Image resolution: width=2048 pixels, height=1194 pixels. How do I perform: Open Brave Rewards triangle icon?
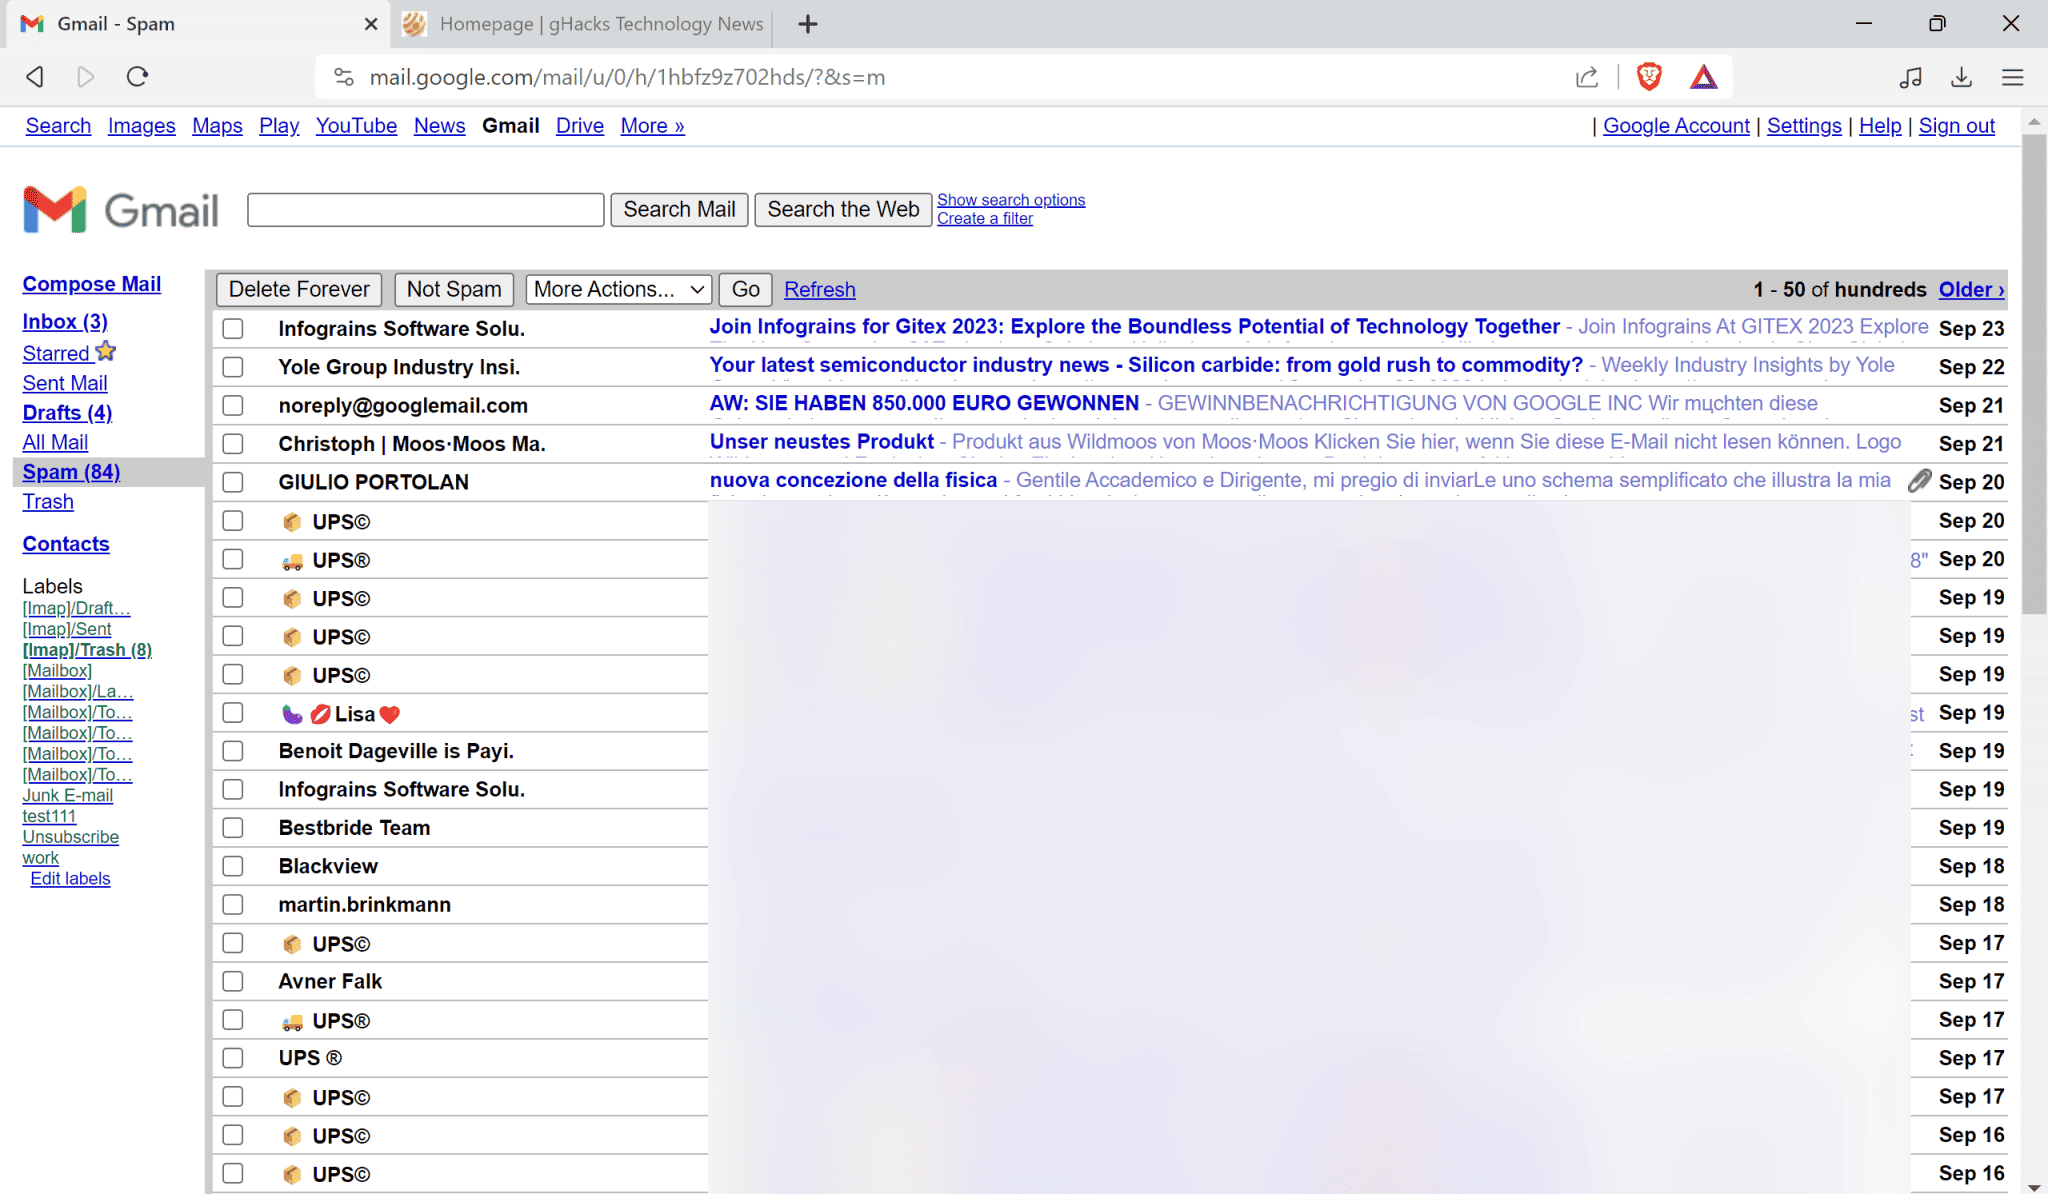(x=1705, y=76)
